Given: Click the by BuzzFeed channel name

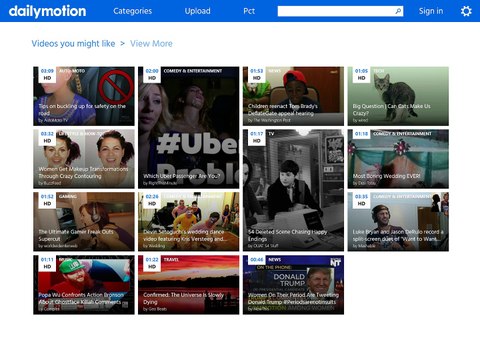Looking at the screenshot, I should [50, 183].
